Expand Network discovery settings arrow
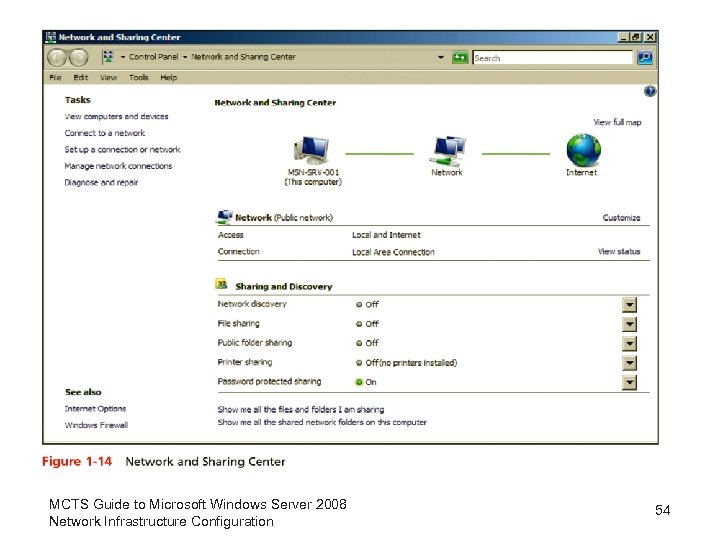The image size is (720, 540). (x=630, y=304)
